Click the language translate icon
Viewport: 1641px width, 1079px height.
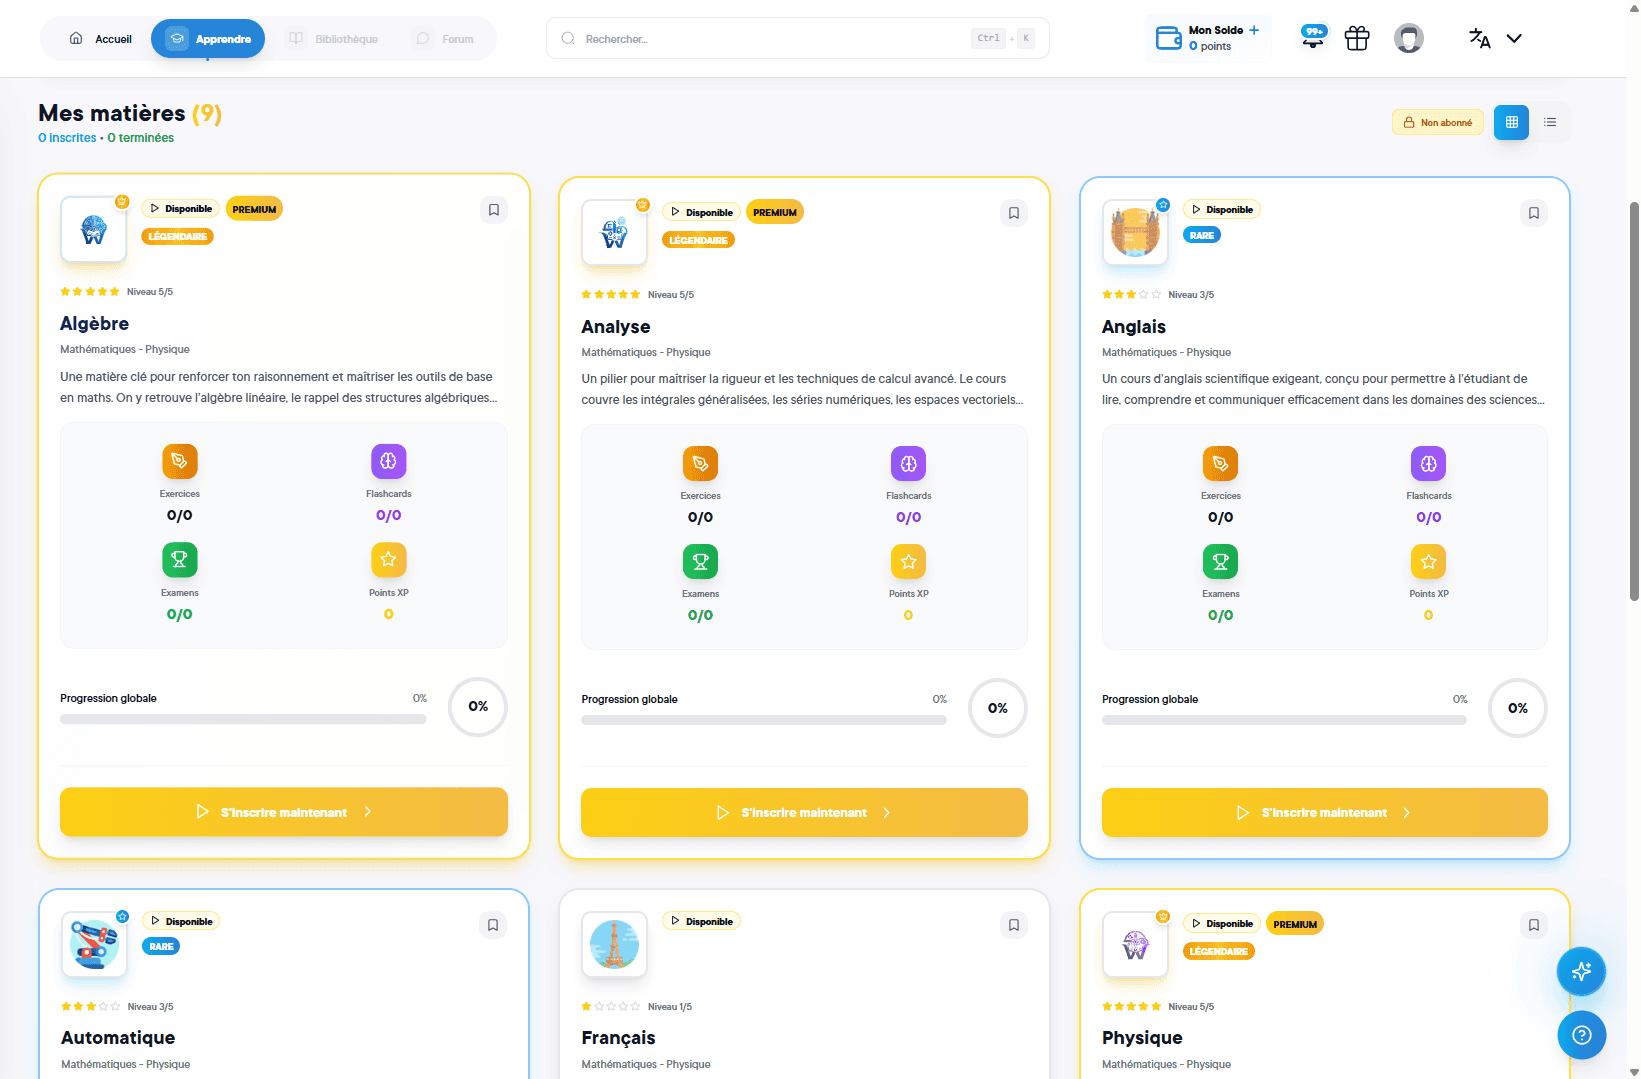coord(1479,38)
